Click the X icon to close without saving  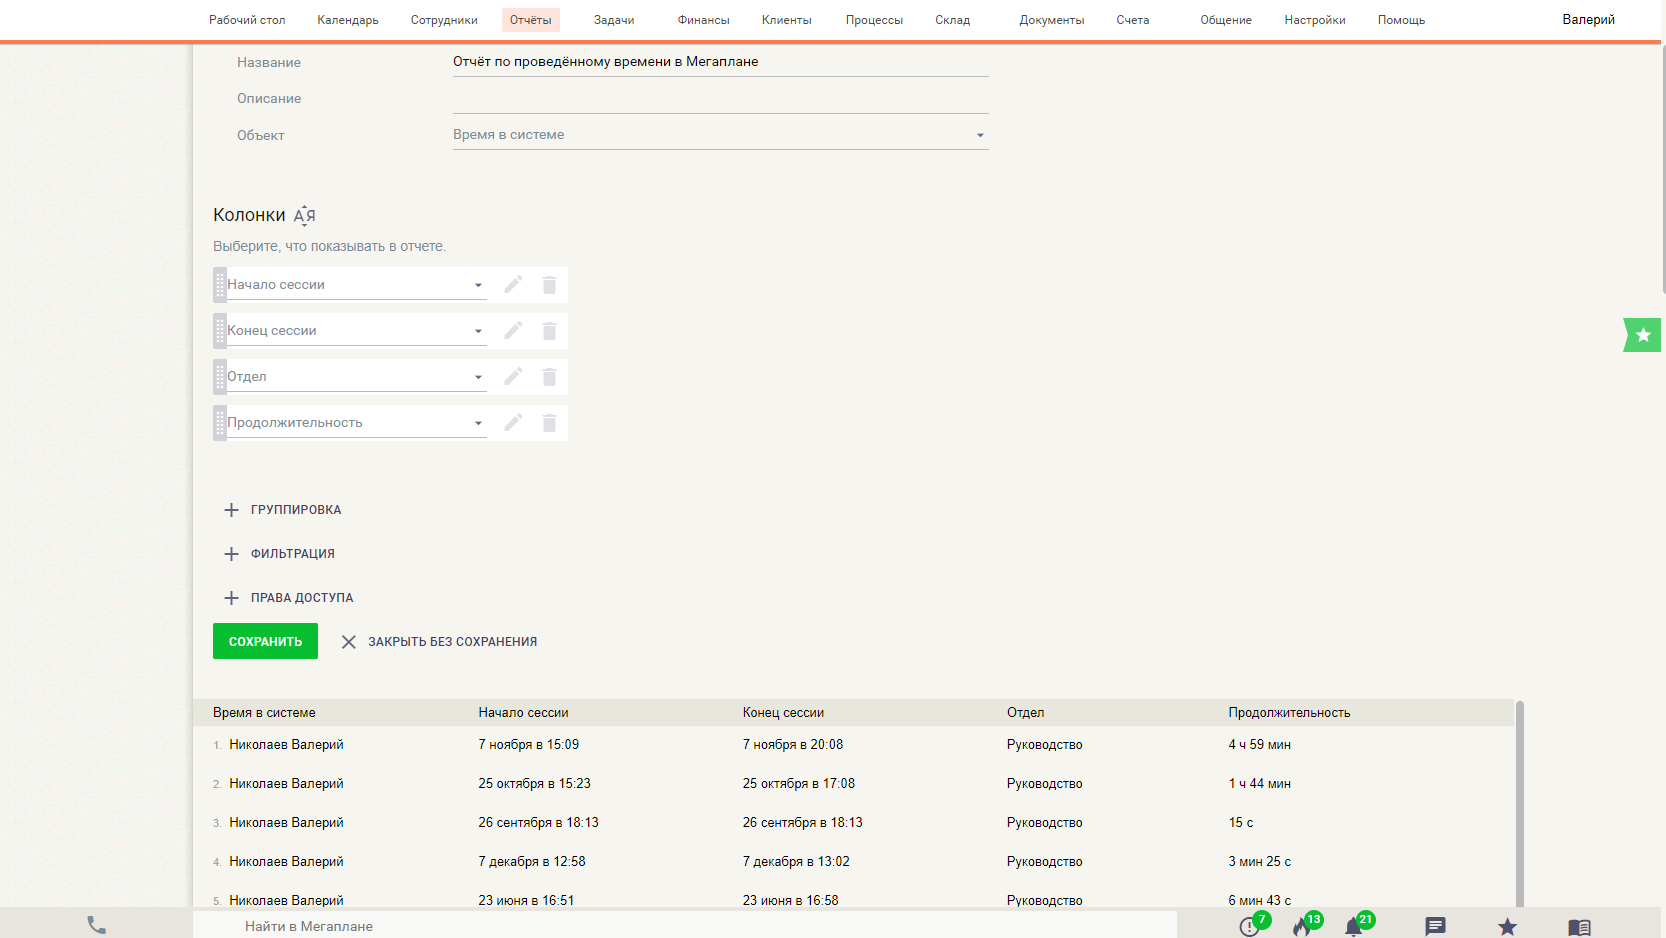tap(348, 642)
